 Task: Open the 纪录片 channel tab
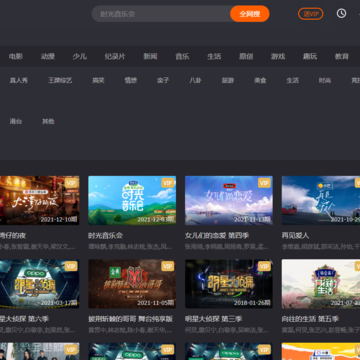115,56
